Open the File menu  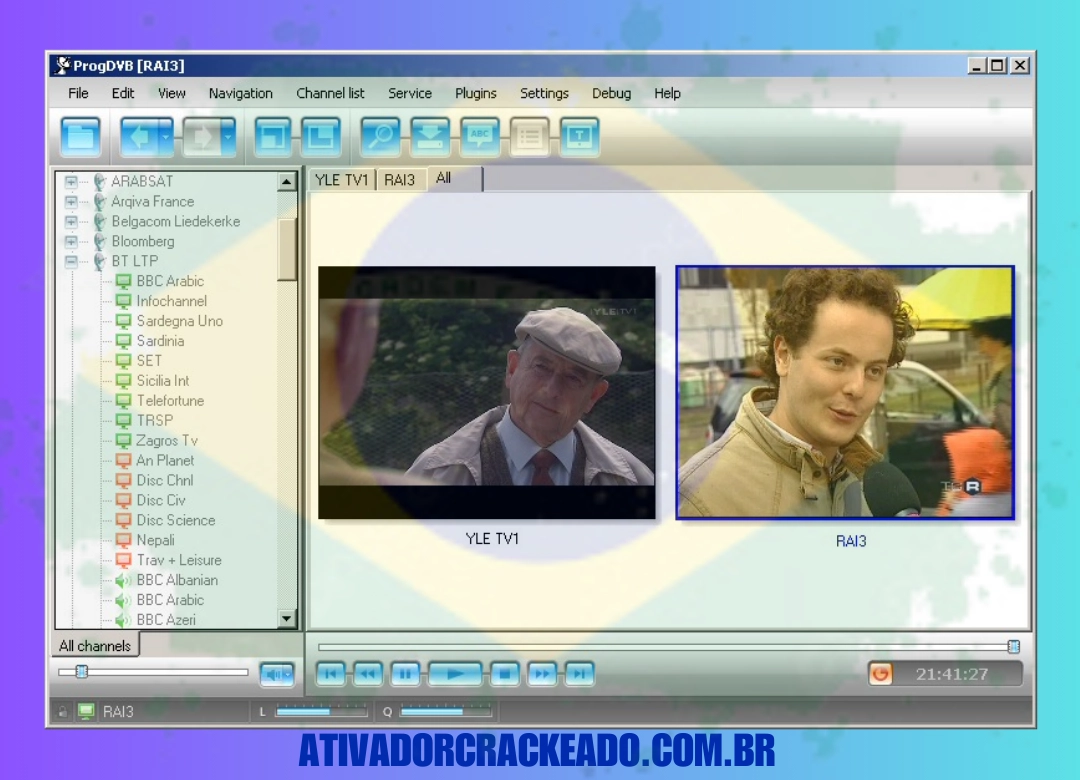point(78,93)
